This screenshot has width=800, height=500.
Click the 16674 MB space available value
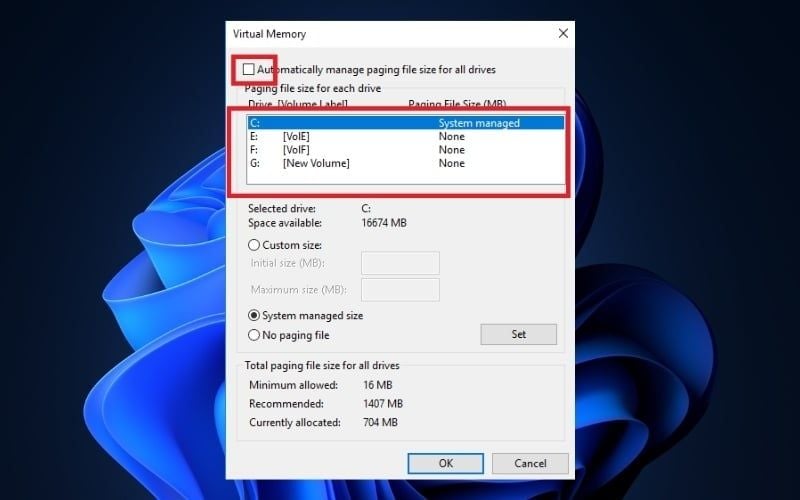384,223
